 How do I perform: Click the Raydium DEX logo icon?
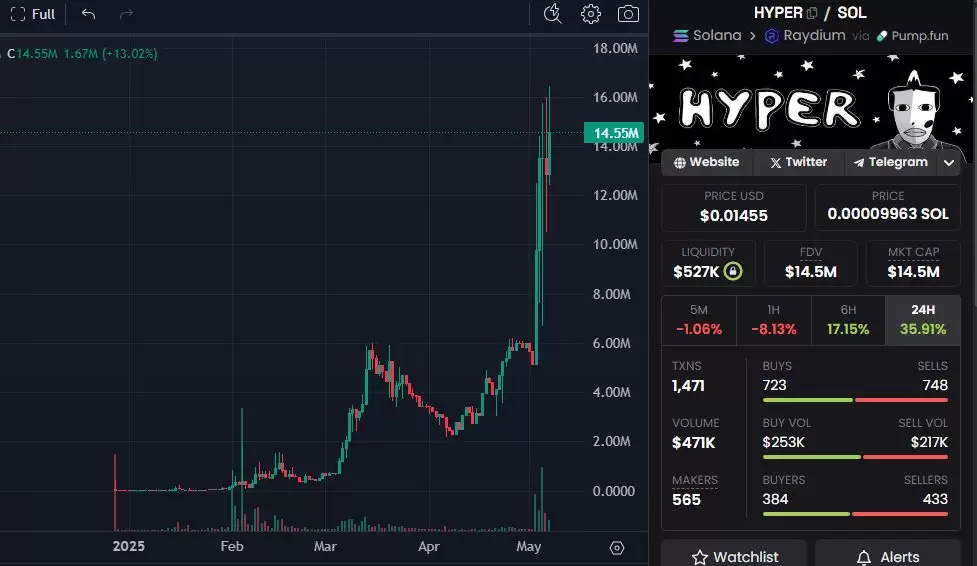point(771,36)
